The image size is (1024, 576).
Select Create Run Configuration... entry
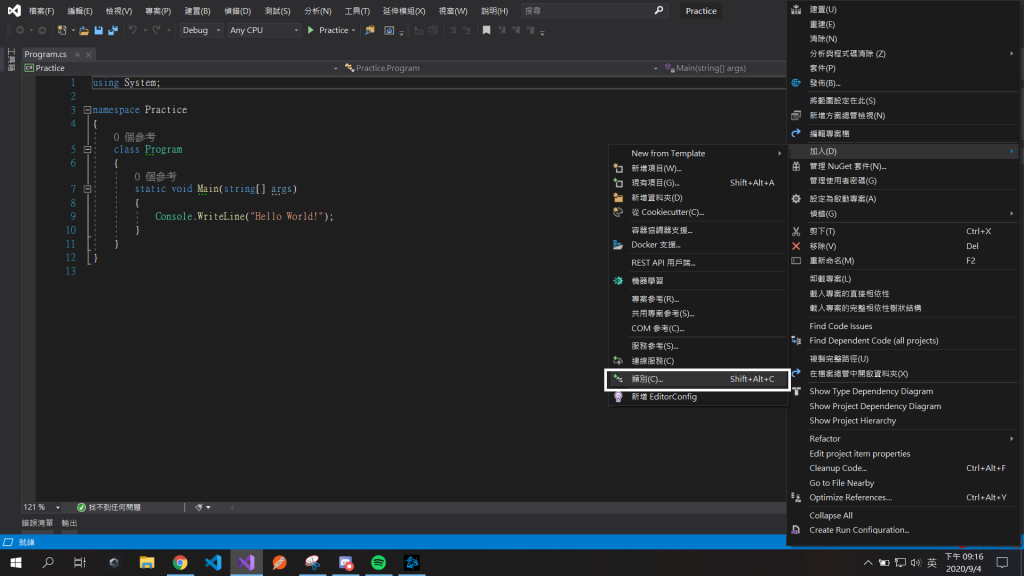coord(904,530)
